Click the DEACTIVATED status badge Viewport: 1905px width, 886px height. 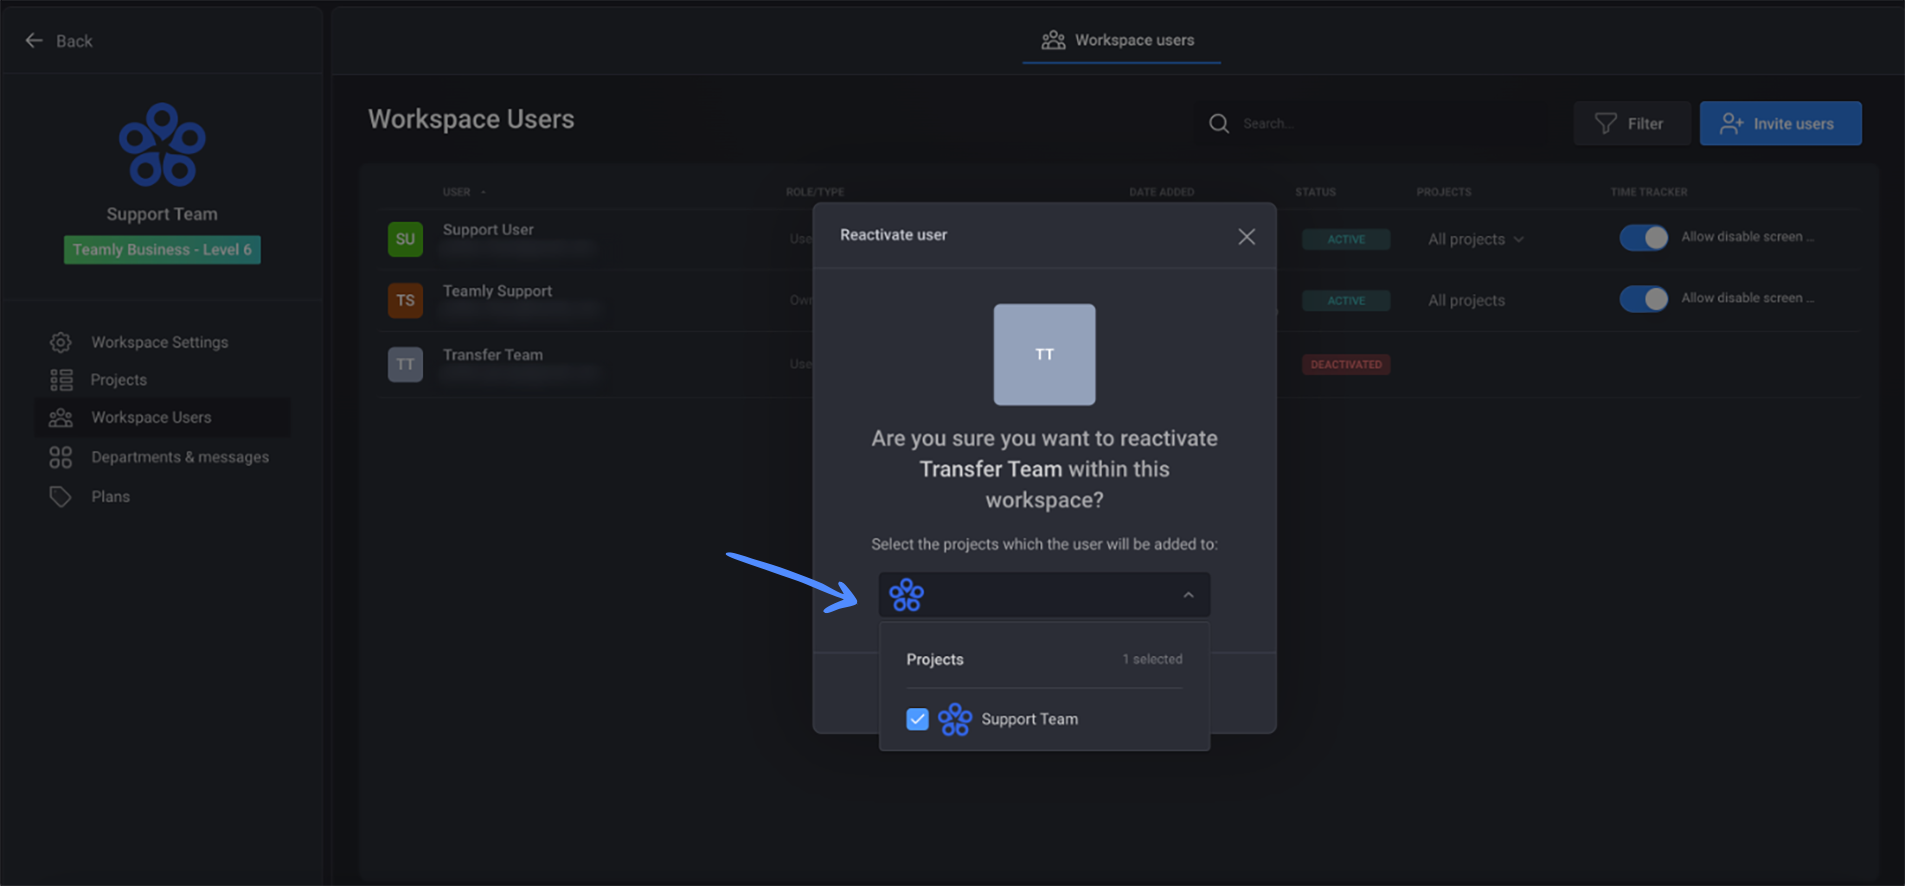tap(1346, 364)
